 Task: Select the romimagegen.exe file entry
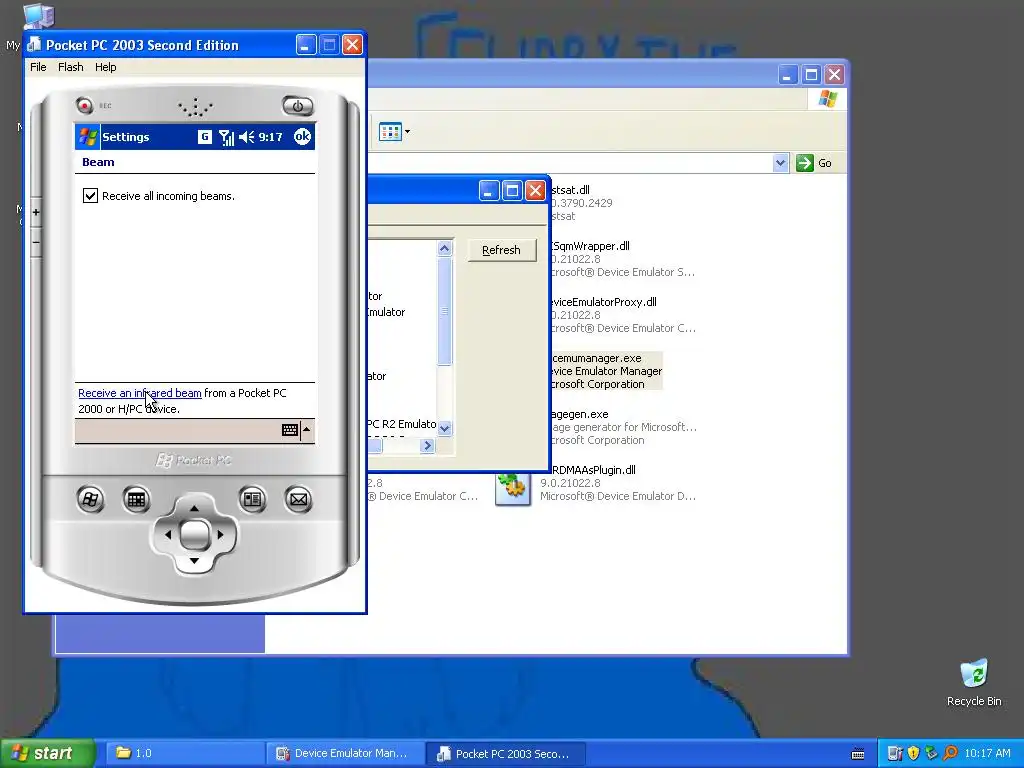tap(623, 427)
